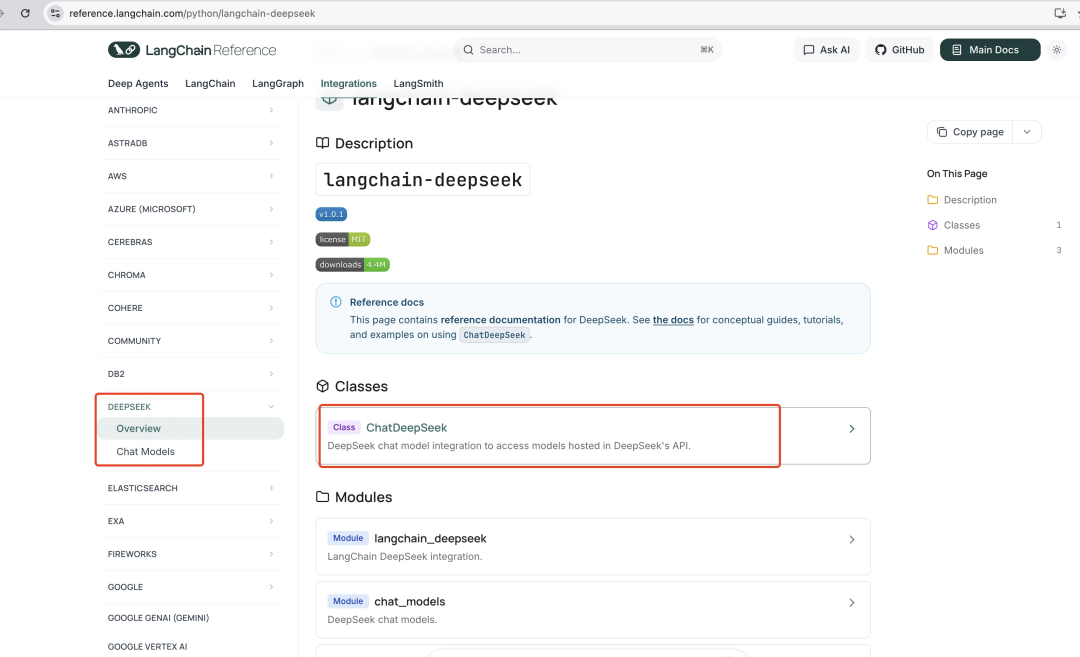1080x657 pixels.
Task: Open Main Docs button
Action: (989, 50)
